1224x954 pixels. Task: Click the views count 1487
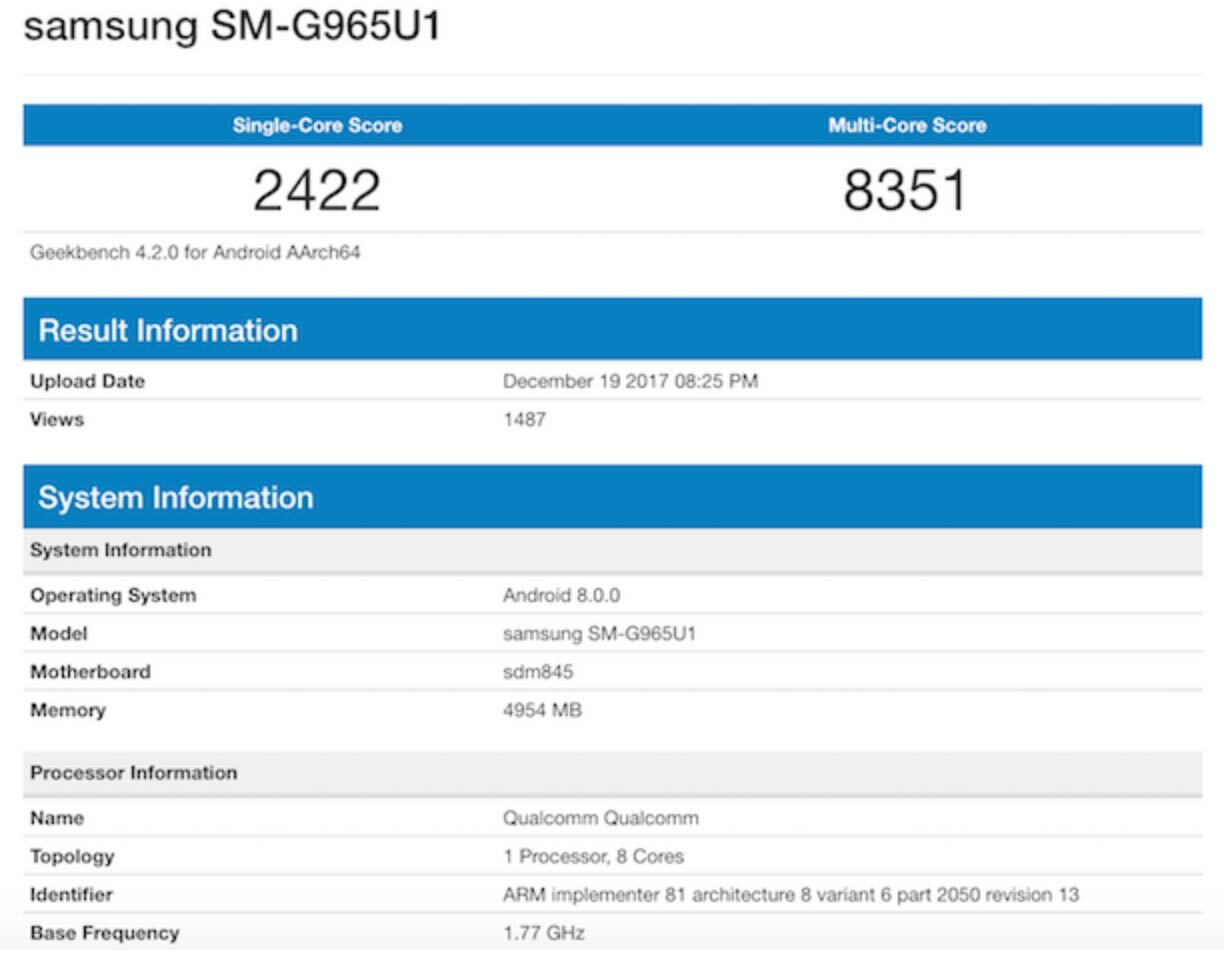tap(524, 419)
